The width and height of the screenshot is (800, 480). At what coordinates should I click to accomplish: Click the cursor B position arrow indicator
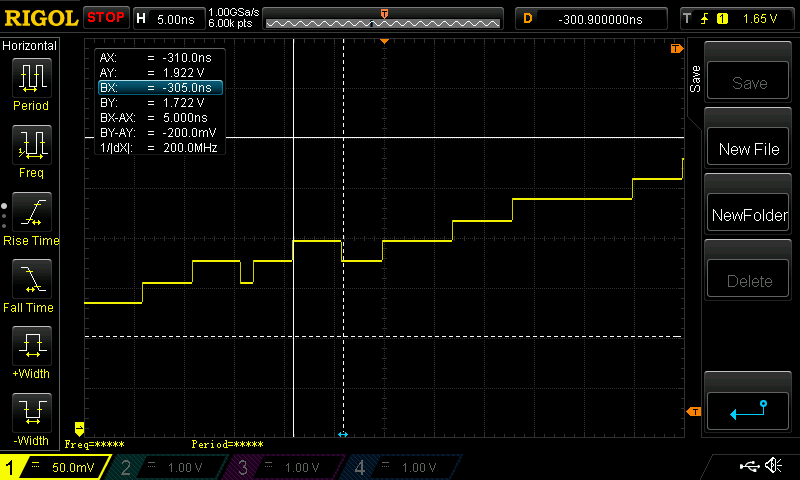343,435
